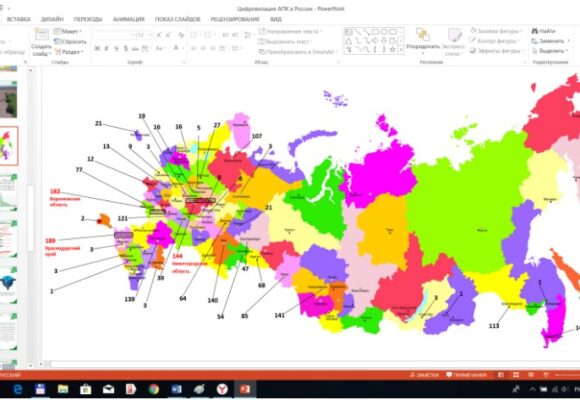Viewport: 580px width, 400px height.
Task: Click the red 182 Воронежская область label
Action: pos(65,198)
